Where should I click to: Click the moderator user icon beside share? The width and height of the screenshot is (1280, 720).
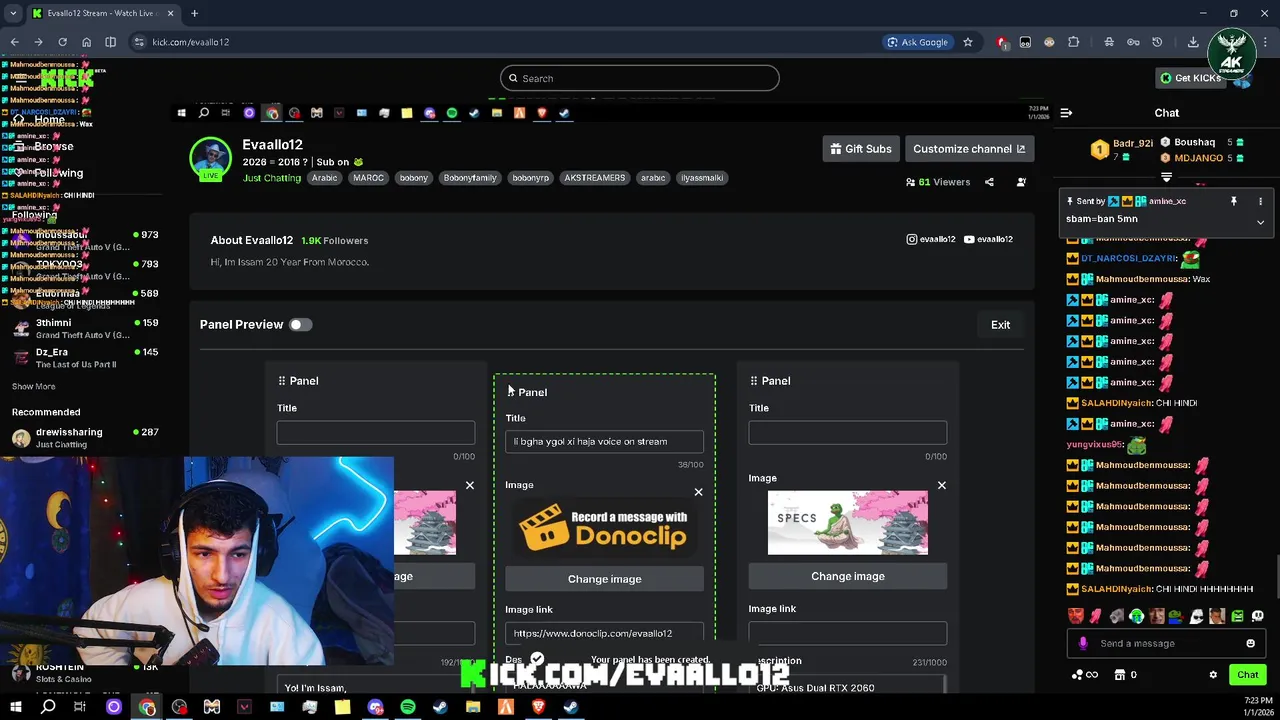(1021, 182)
